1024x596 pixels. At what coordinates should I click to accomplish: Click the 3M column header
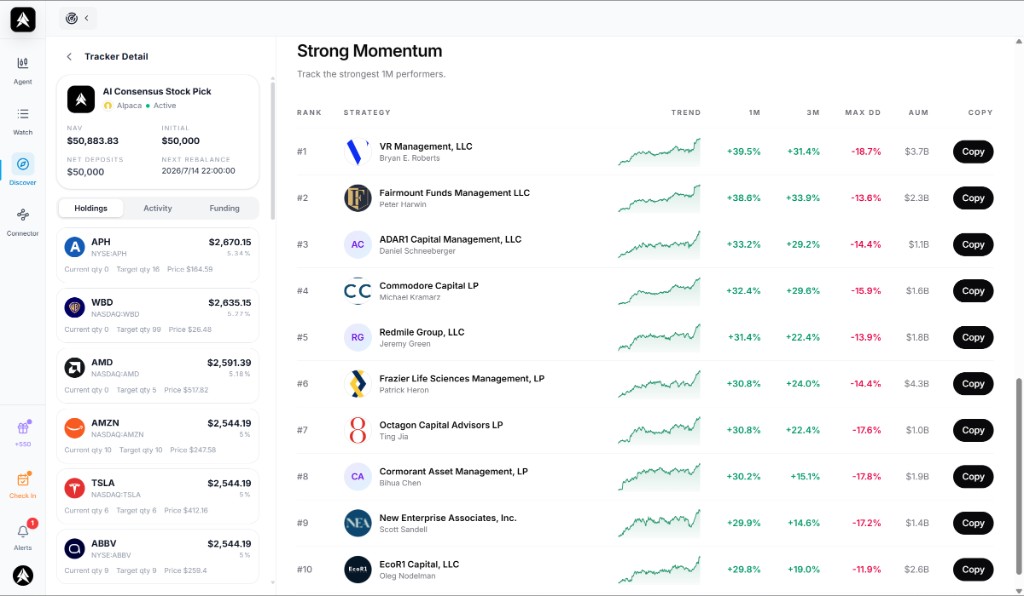click(812, 113)
